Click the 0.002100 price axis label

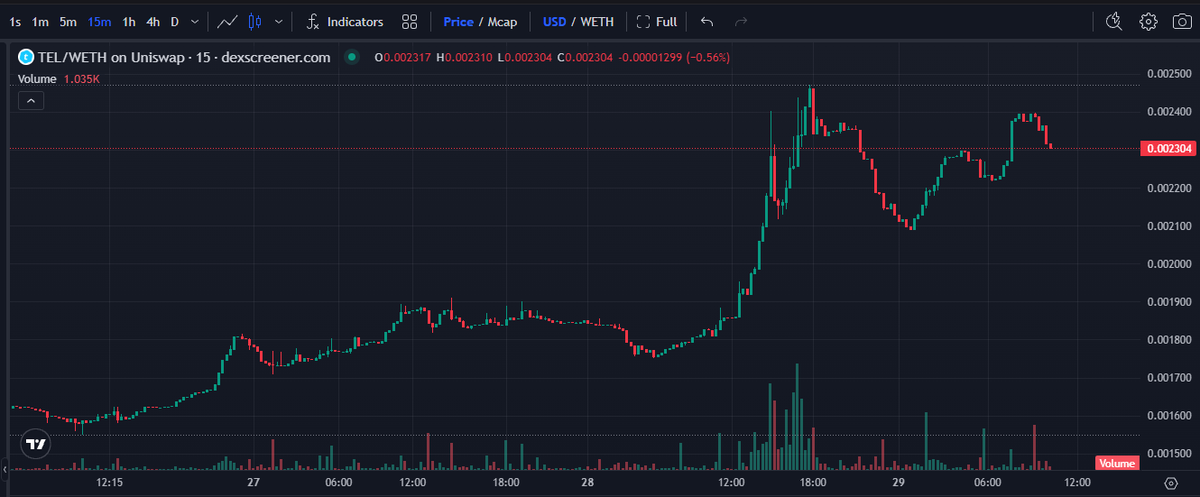pyautogui.click(x=1168, y=226)
